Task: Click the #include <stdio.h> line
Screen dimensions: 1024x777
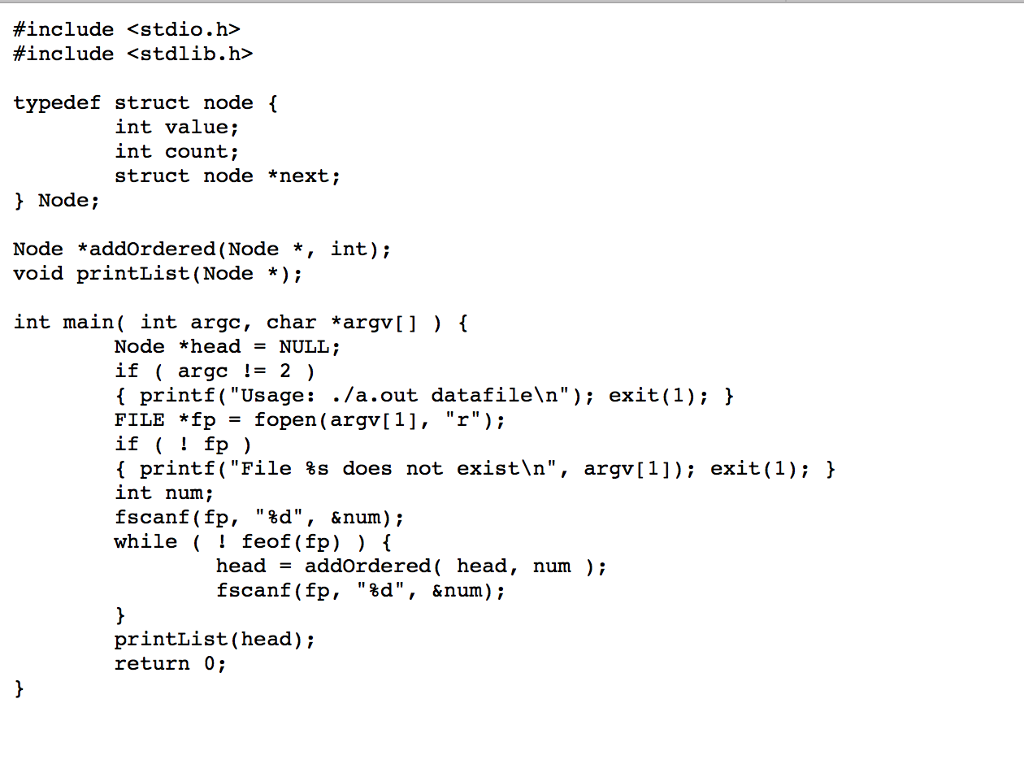Action: [x=127, y=30]
